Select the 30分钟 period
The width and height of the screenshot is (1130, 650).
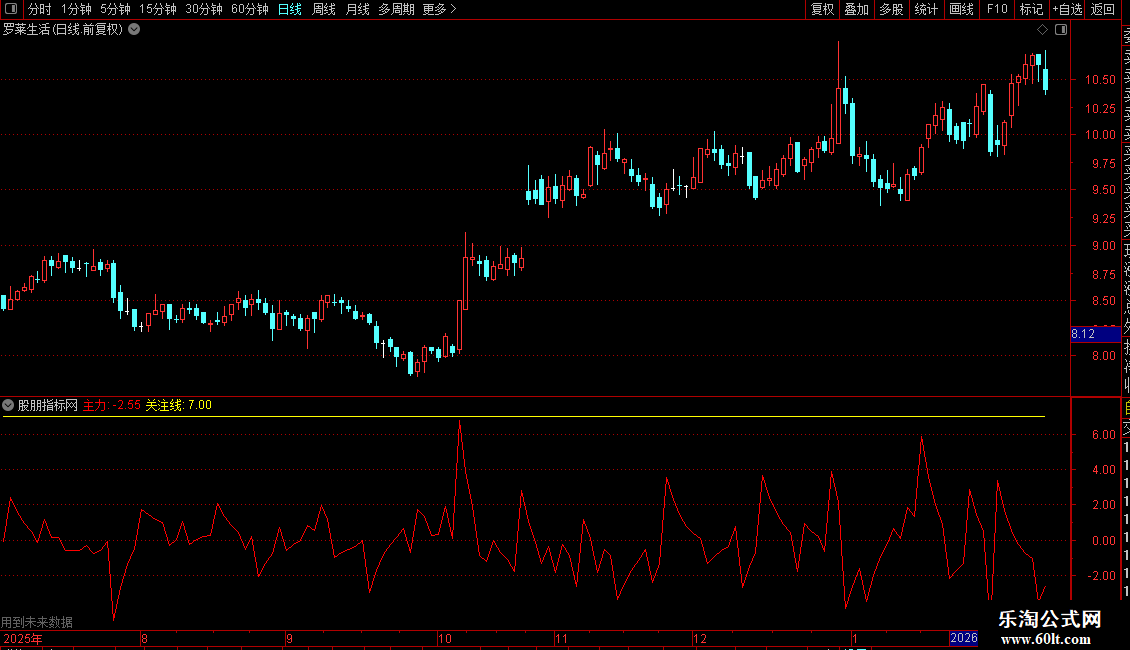point(204,9)
